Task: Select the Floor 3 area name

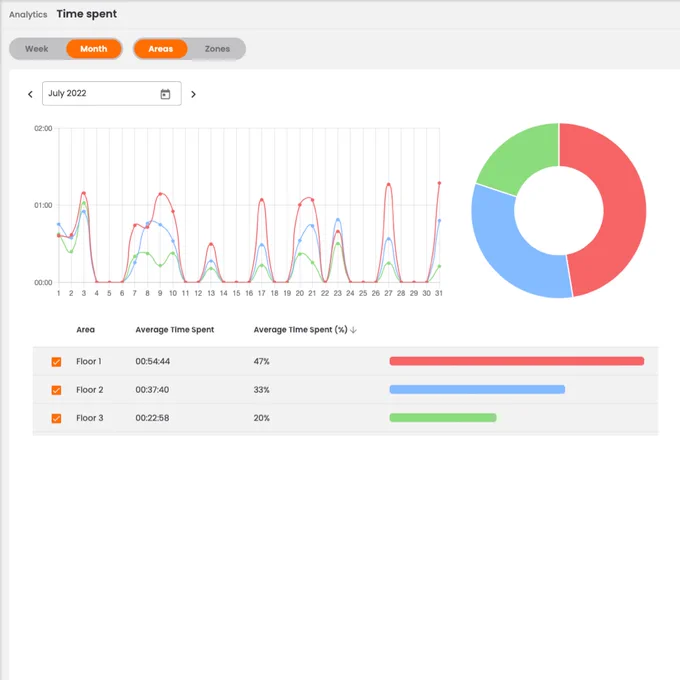Action: pyautogui.click(x=90, y=418)
